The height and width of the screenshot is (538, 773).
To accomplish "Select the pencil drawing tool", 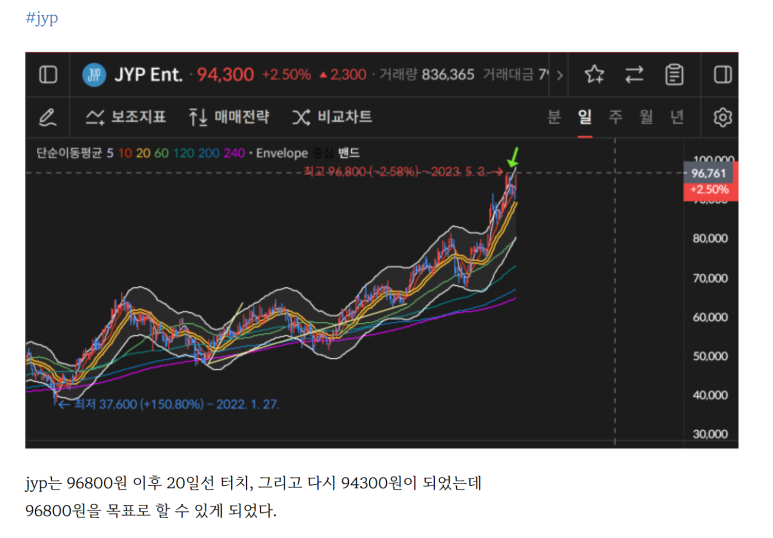I will point(47,117).
